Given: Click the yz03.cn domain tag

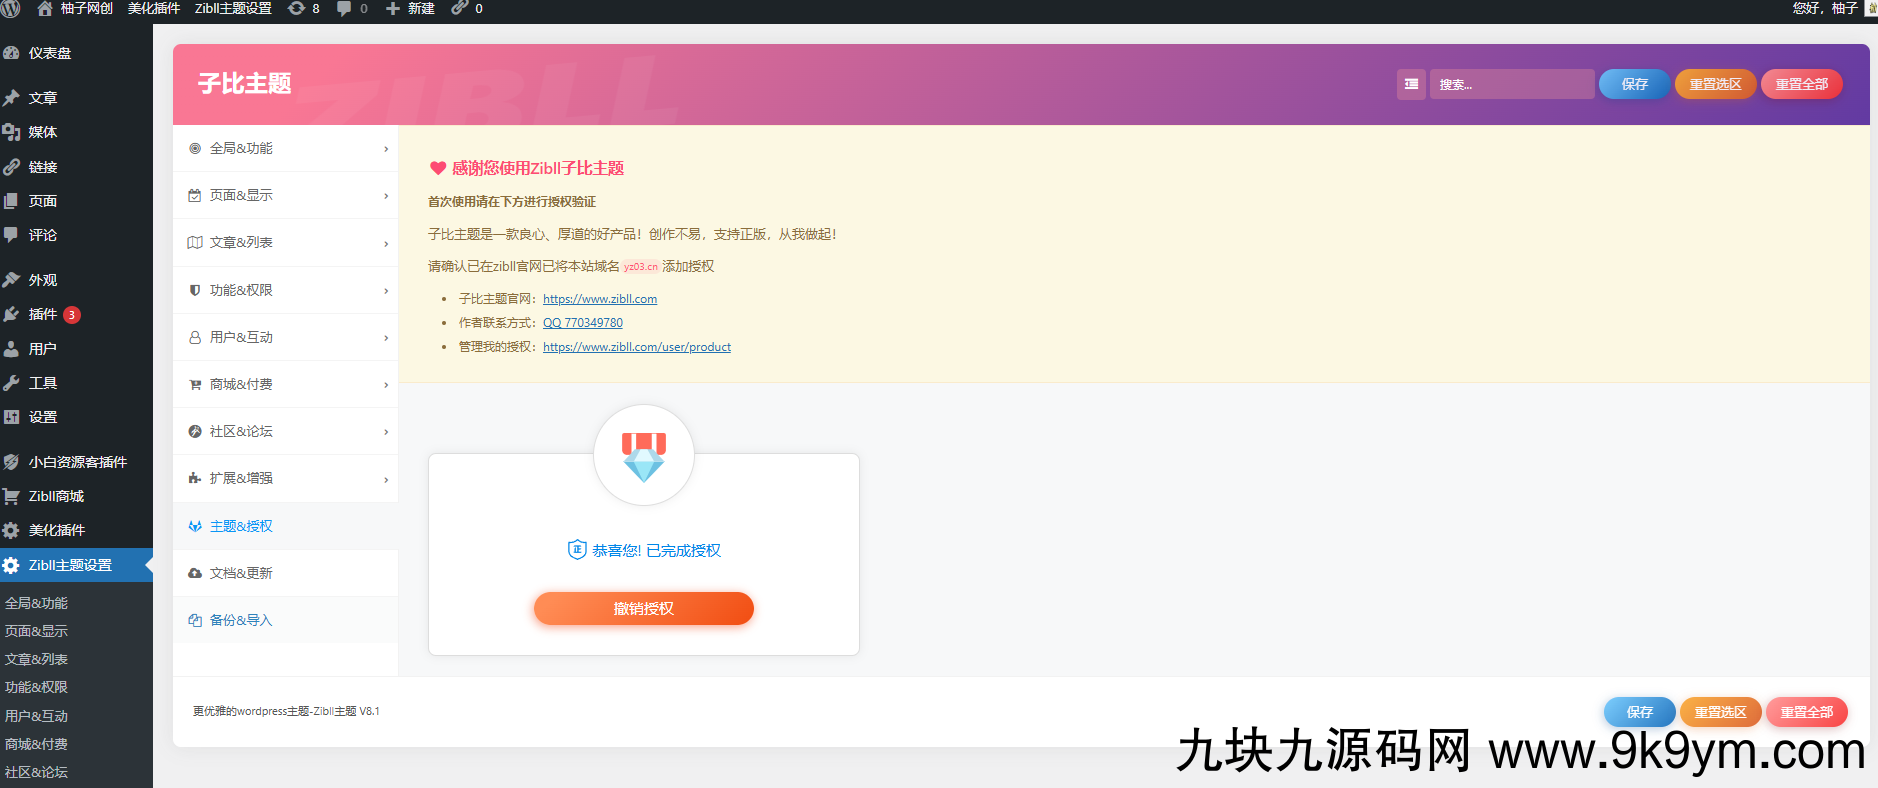Looking at the screenshot, I should (641, 267).
